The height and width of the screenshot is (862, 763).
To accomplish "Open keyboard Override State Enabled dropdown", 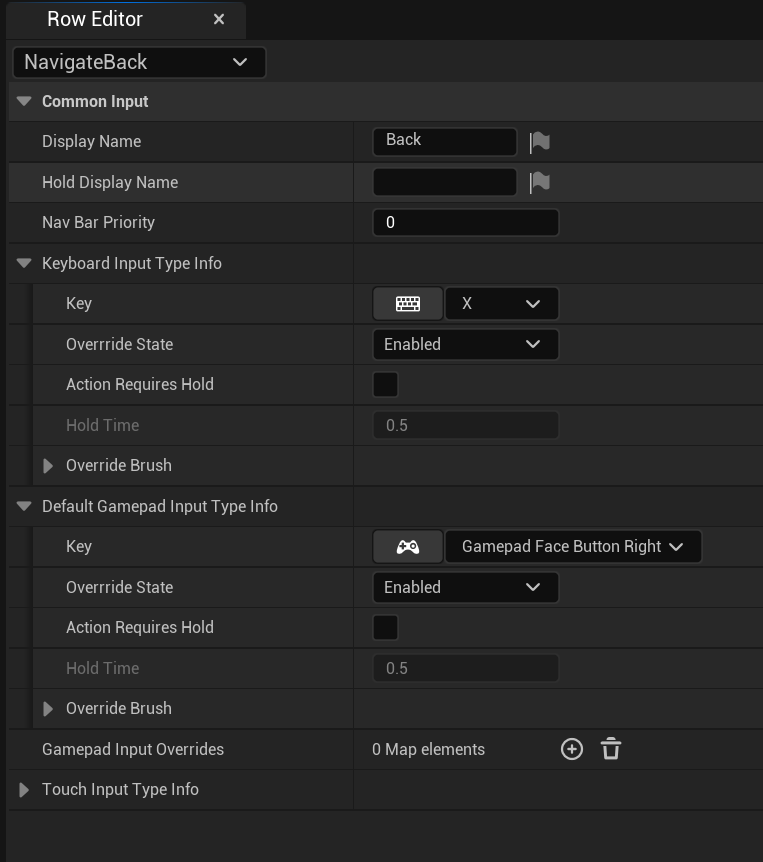I will pyautogui.click(x=465, y=344).
